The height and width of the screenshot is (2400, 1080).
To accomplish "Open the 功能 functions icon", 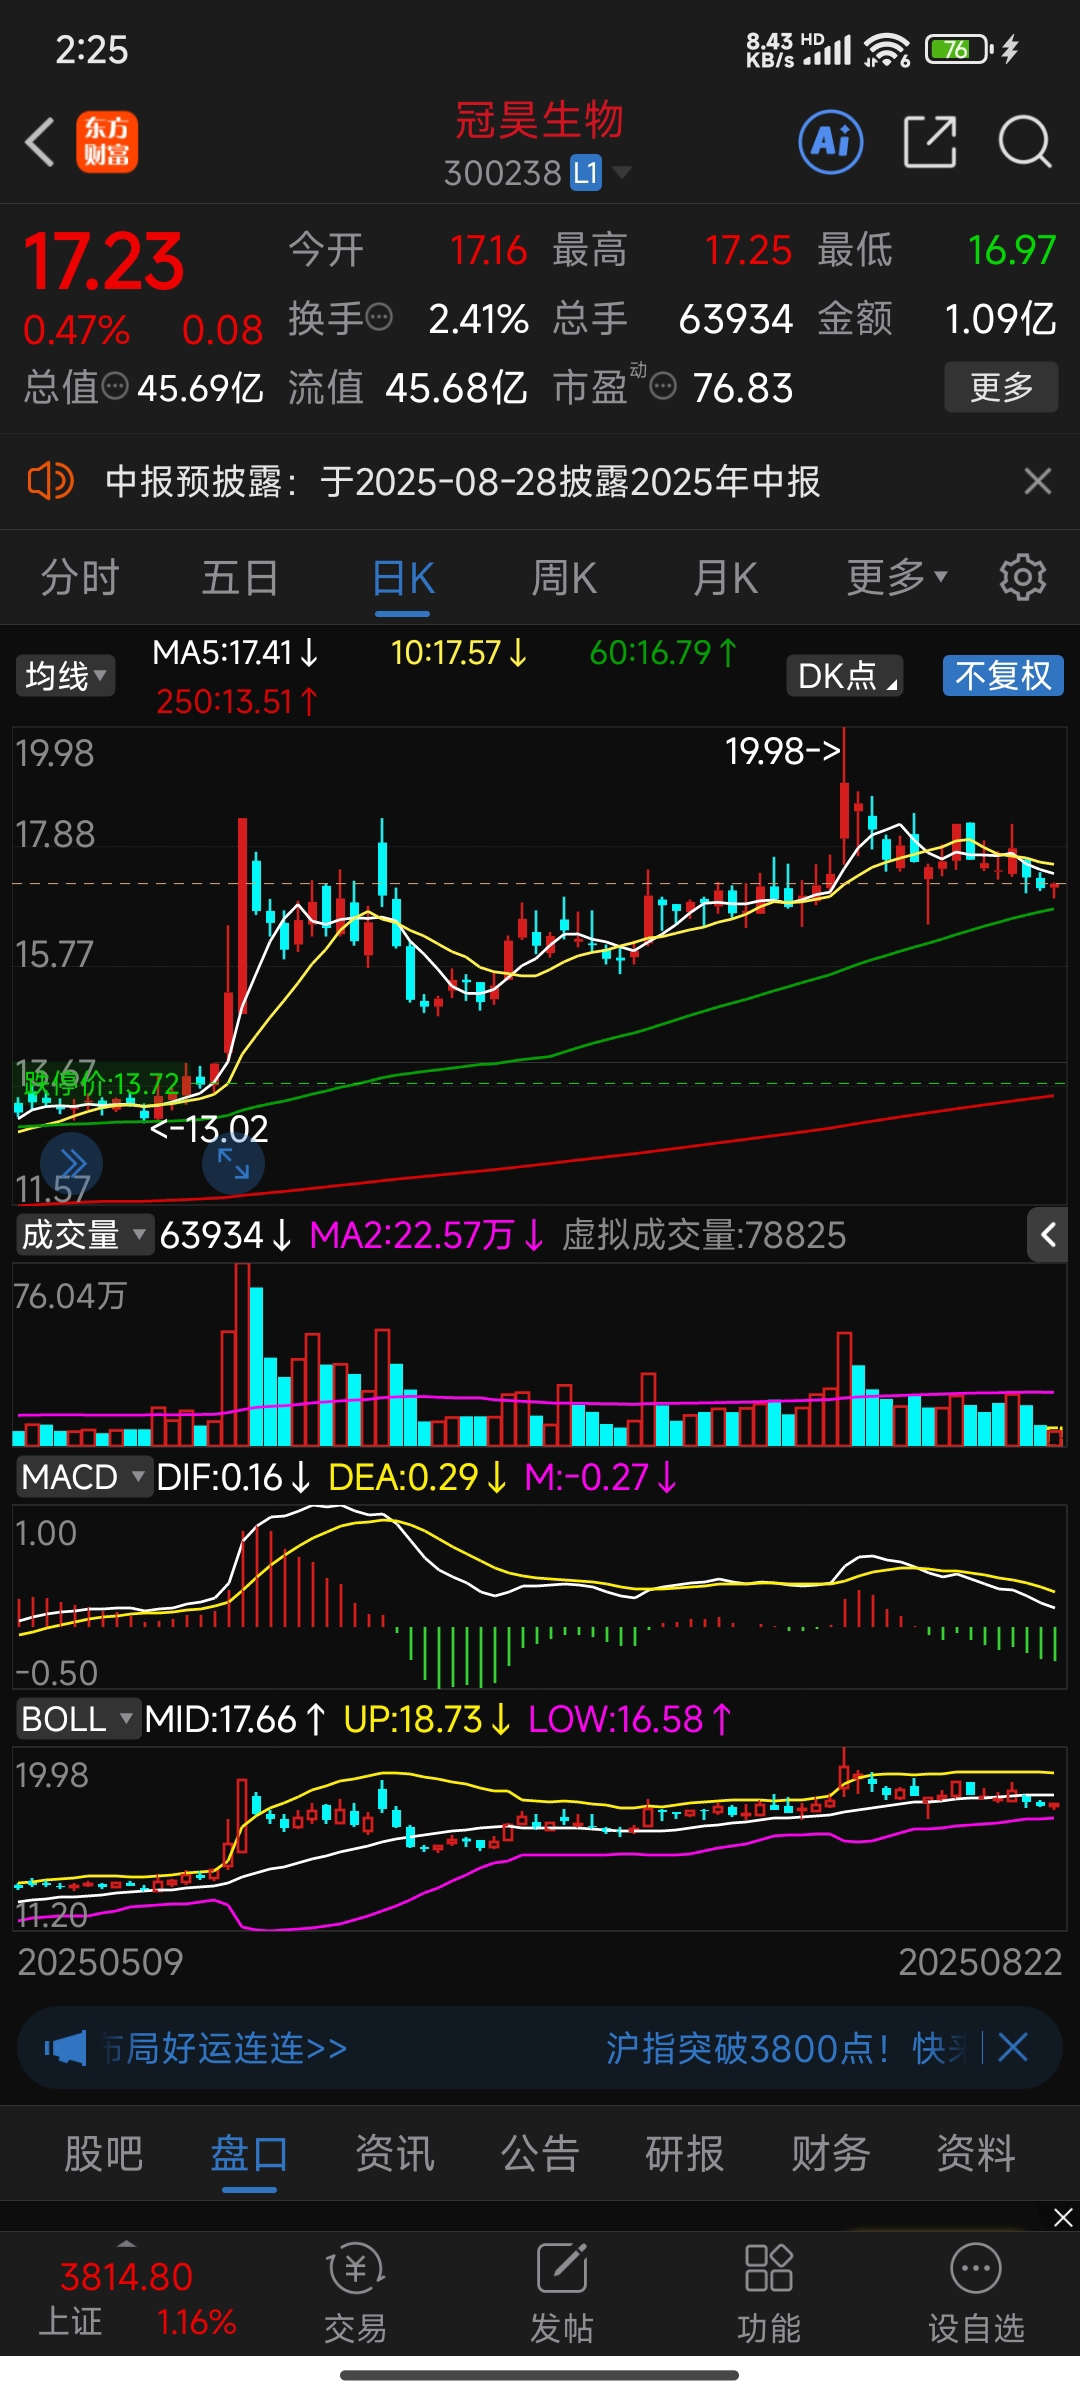I will click(x=769, y=2293).
